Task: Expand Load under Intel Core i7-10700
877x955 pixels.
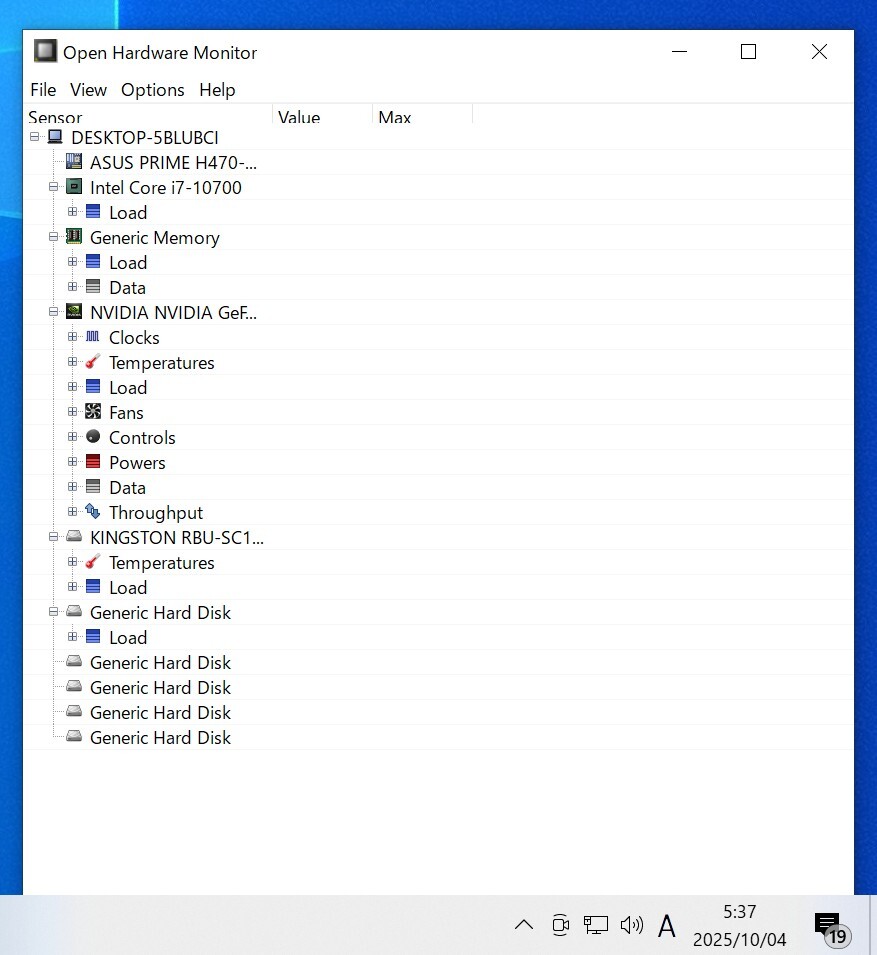Action: (72, 211)
